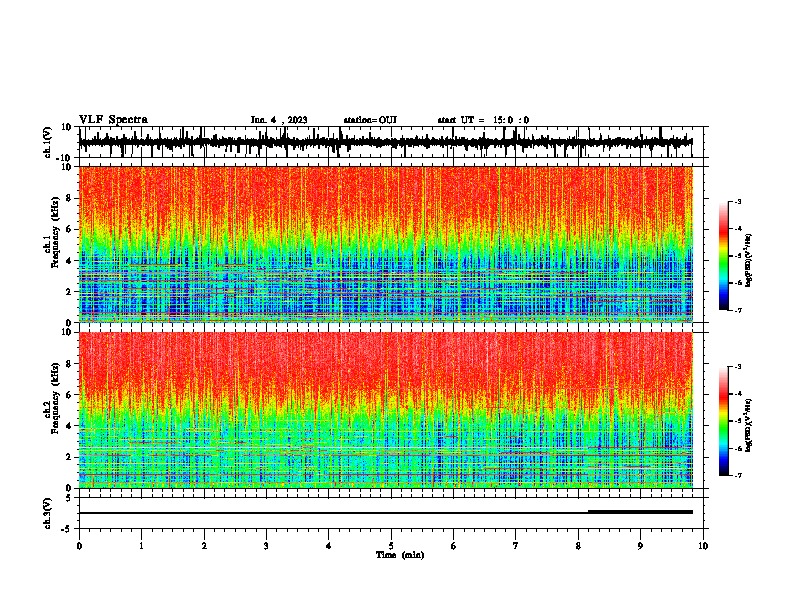The image size is (792, 612).
Task: Click the time axis tick label "3"
Action: [266, 546]
